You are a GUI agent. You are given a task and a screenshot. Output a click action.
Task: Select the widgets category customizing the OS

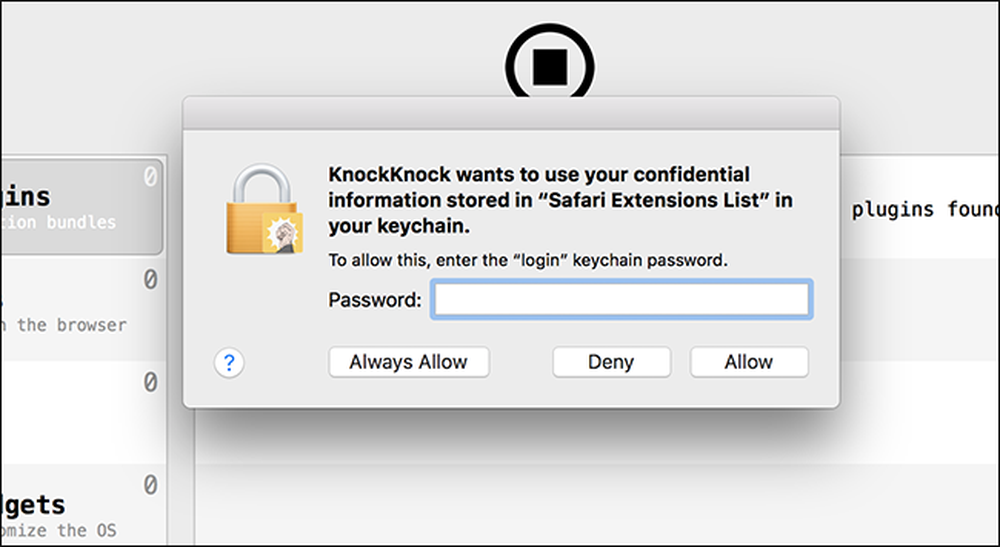click(83, 505)
